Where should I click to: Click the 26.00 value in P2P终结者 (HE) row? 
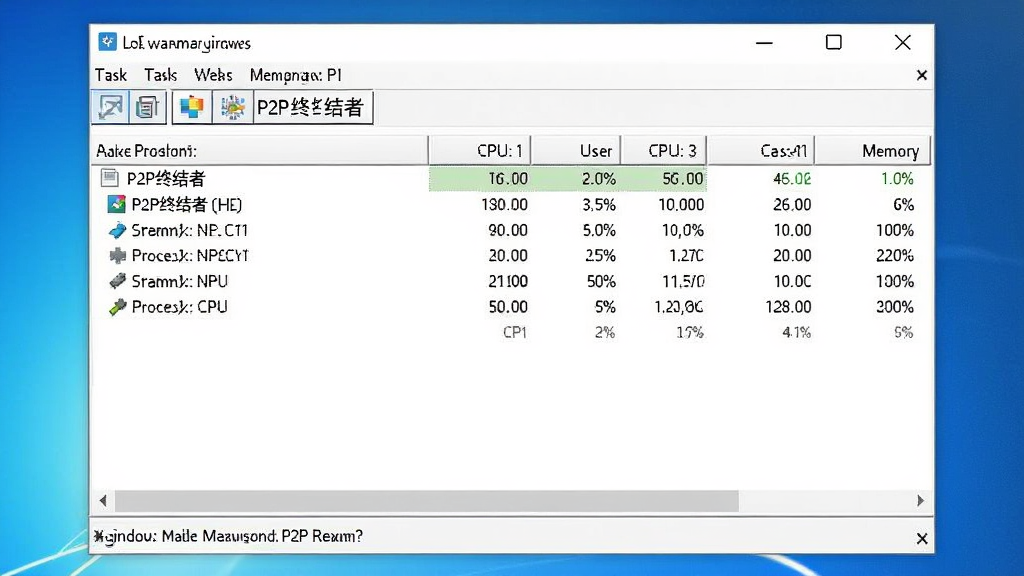click(792, 204)
